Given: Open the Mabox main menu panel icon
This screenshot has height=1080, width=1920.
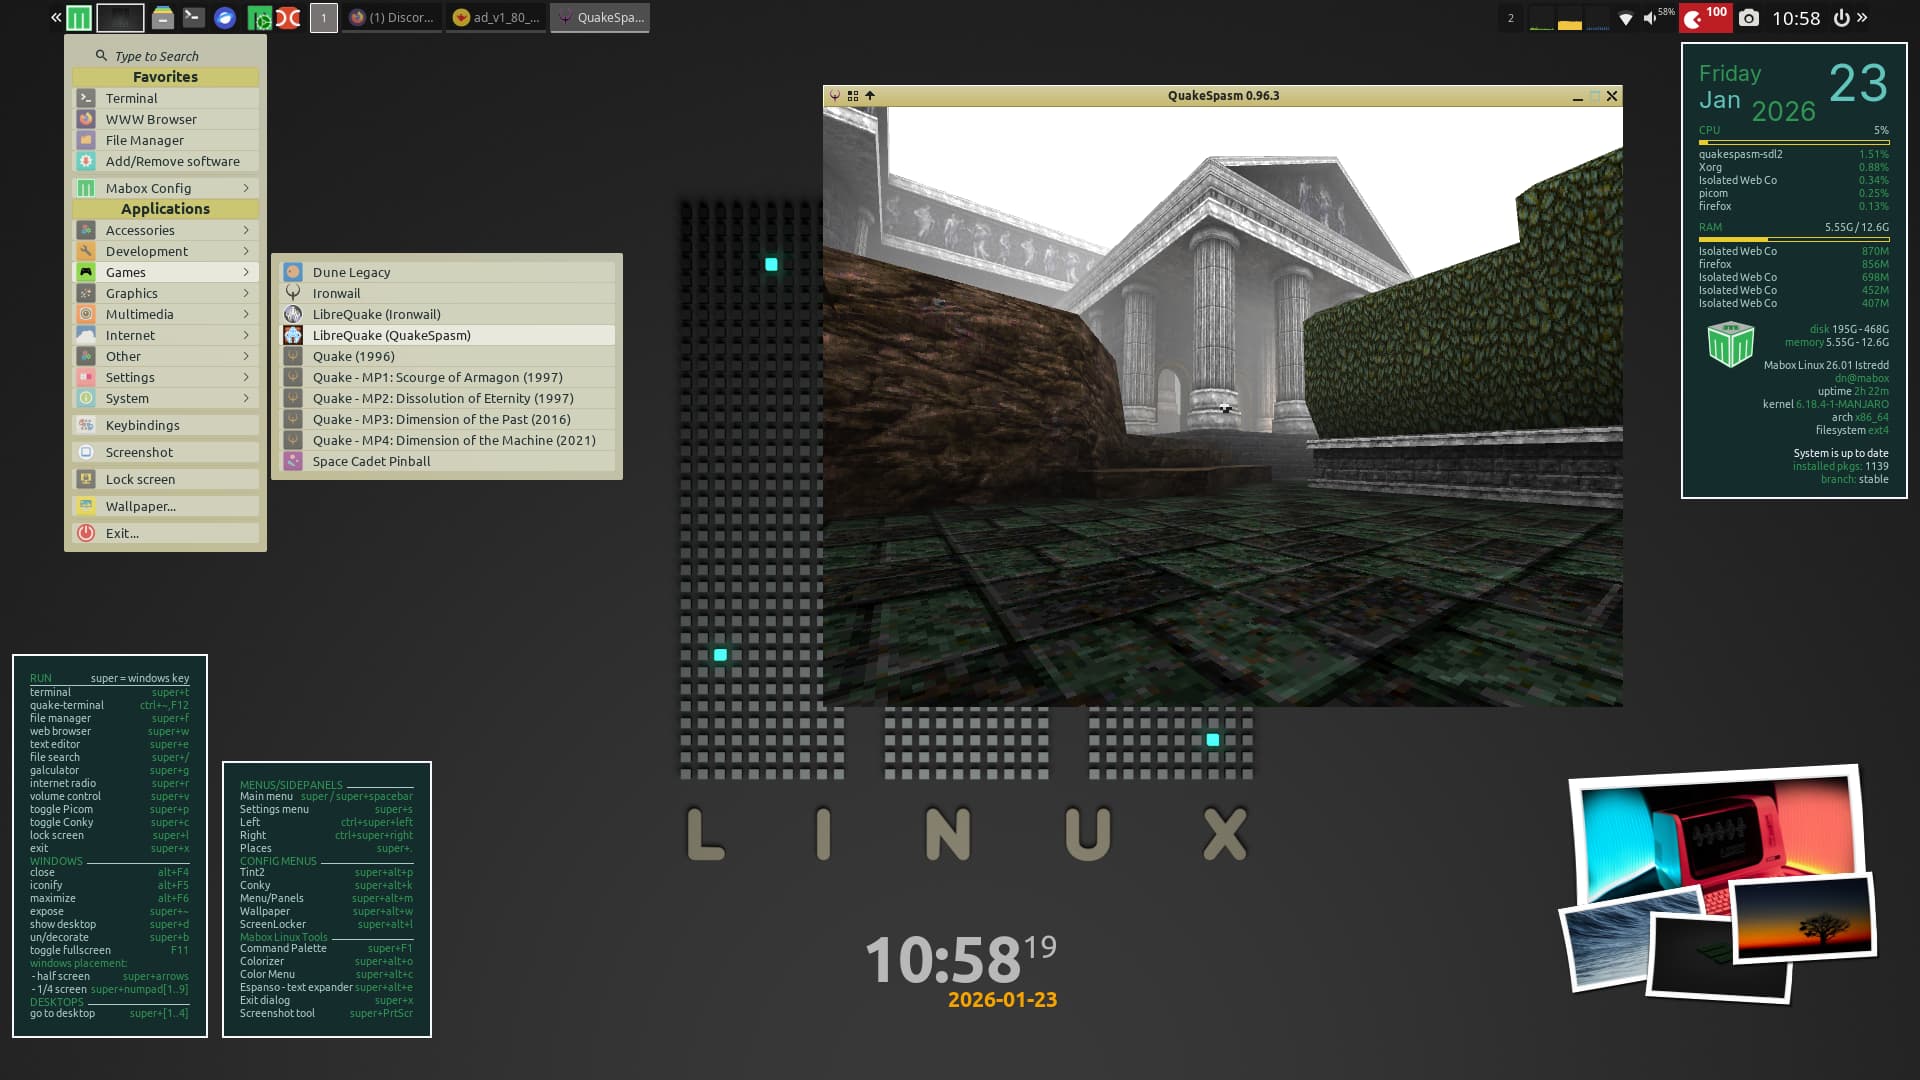Looking at the screenshot, I should tap(79, 18).
